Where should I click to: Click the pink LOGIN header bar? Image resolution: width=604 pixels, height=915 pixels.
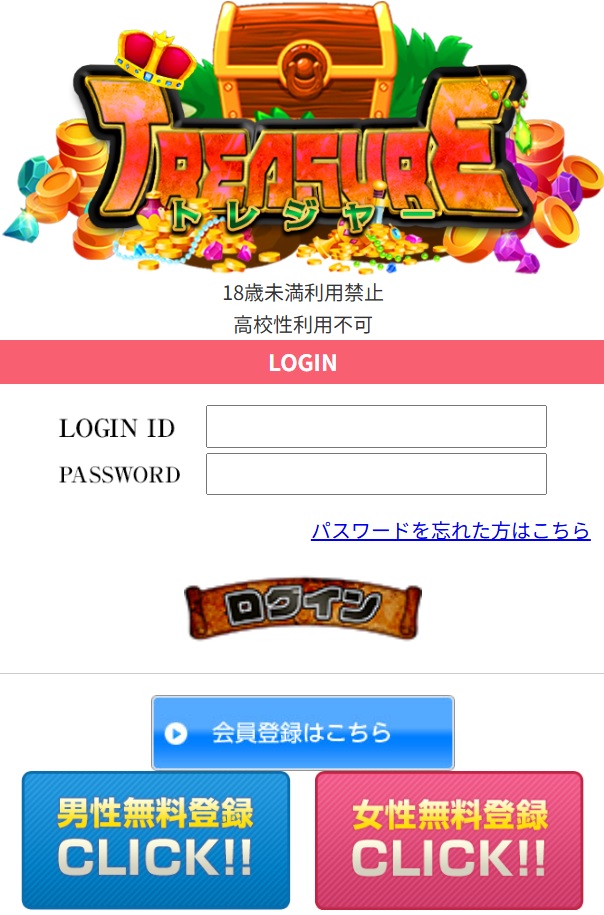[x=302, y=362]
